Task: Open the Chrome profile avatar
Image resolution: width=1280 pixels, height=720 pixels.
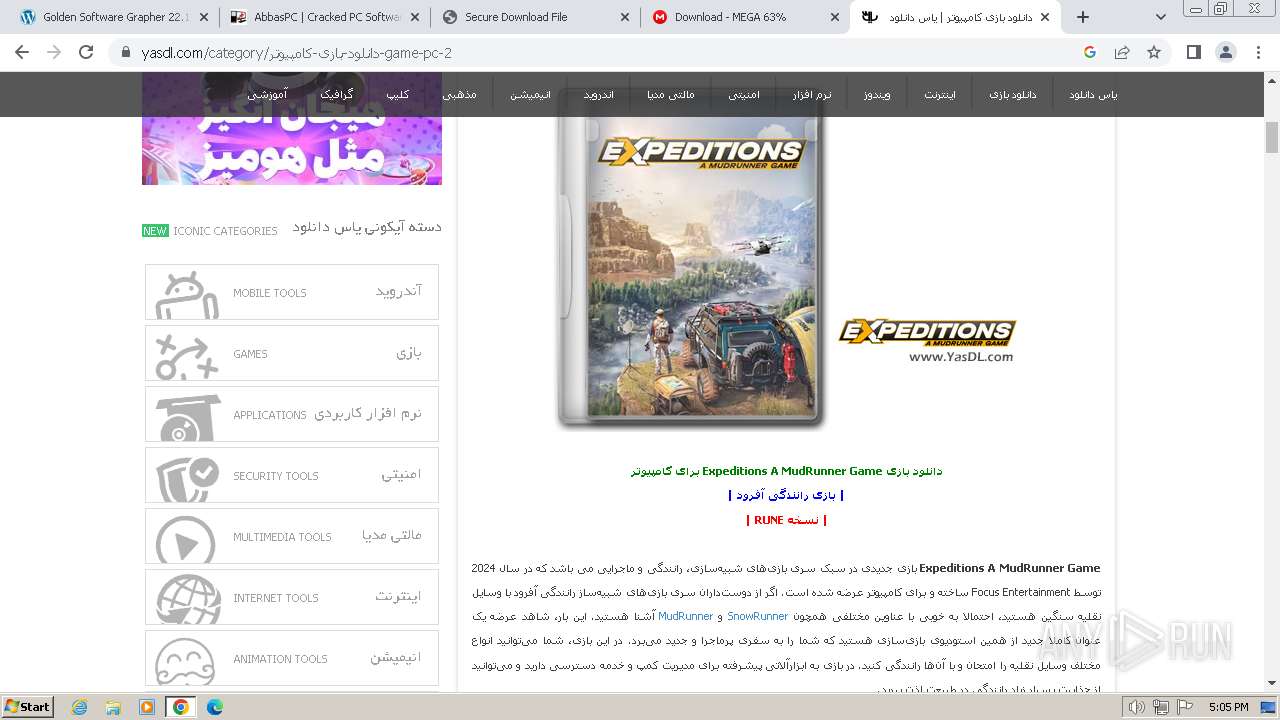Action: point(1226,52)
